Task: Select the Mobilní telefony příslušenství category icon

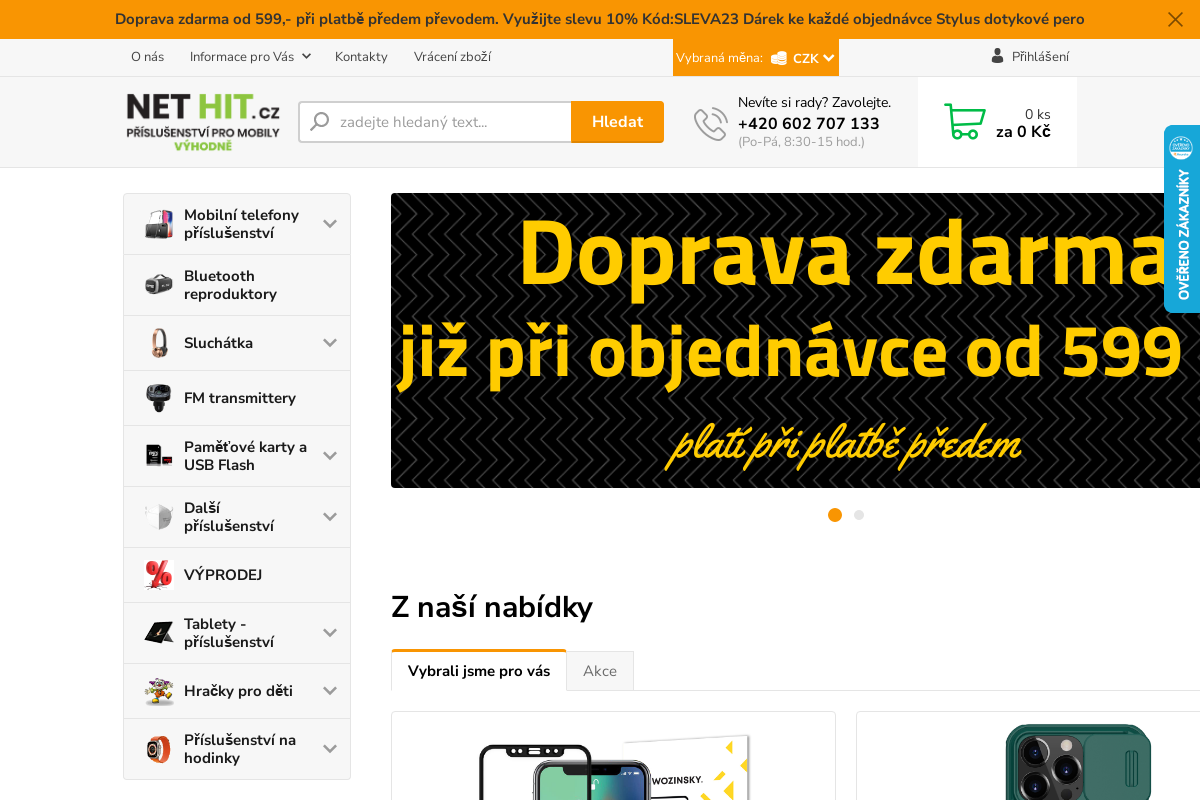Action: click(x=157, y=223)
